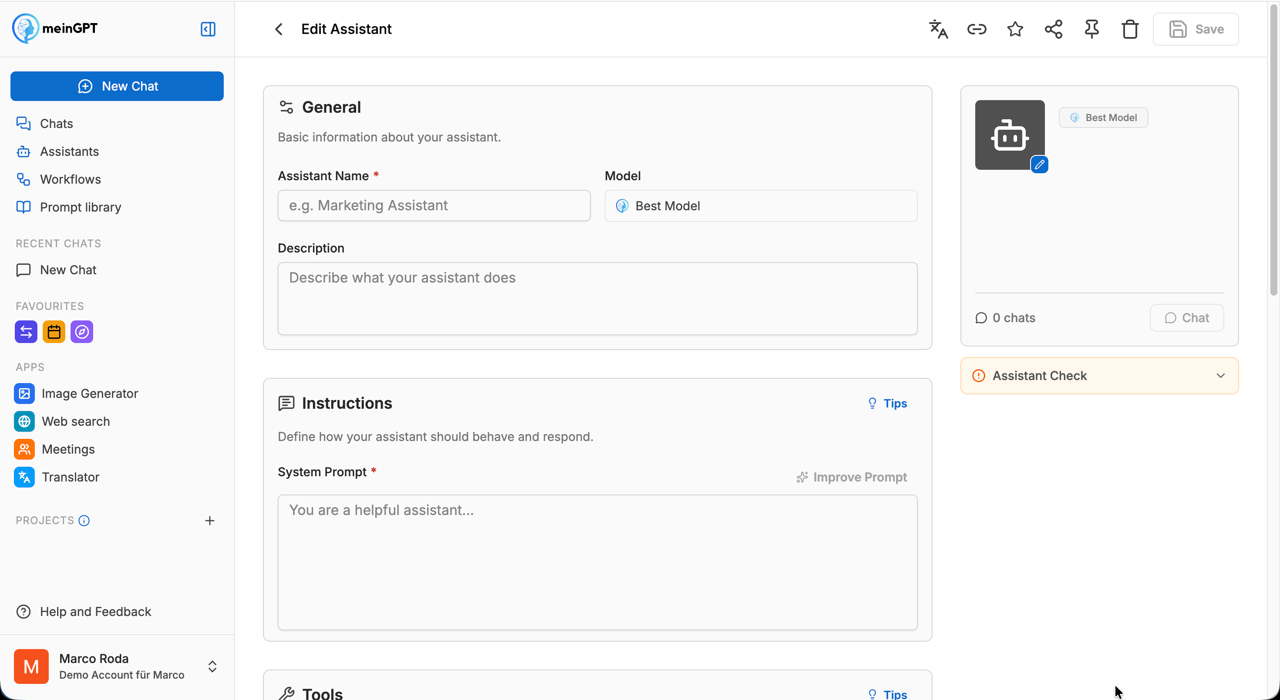Image resolution: width=1280 pixels, height=700 pixels.
Task: Click the System Prompt text area
Action: point(598,563)
